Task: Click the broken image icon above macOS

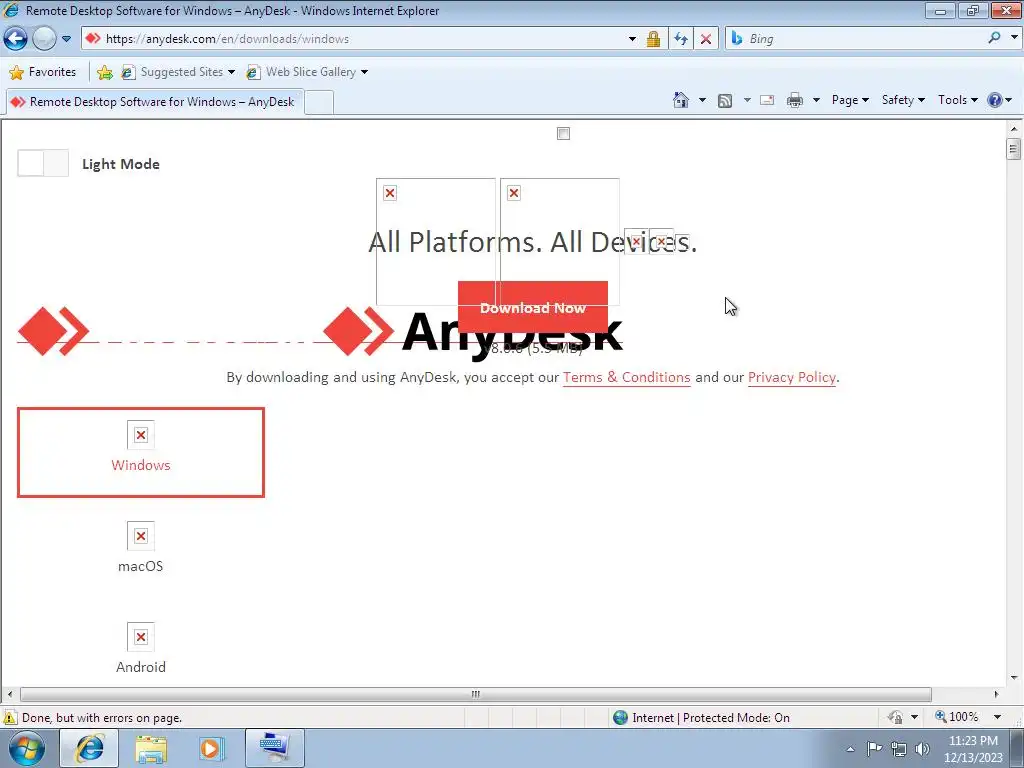Action: pos(141,536)
